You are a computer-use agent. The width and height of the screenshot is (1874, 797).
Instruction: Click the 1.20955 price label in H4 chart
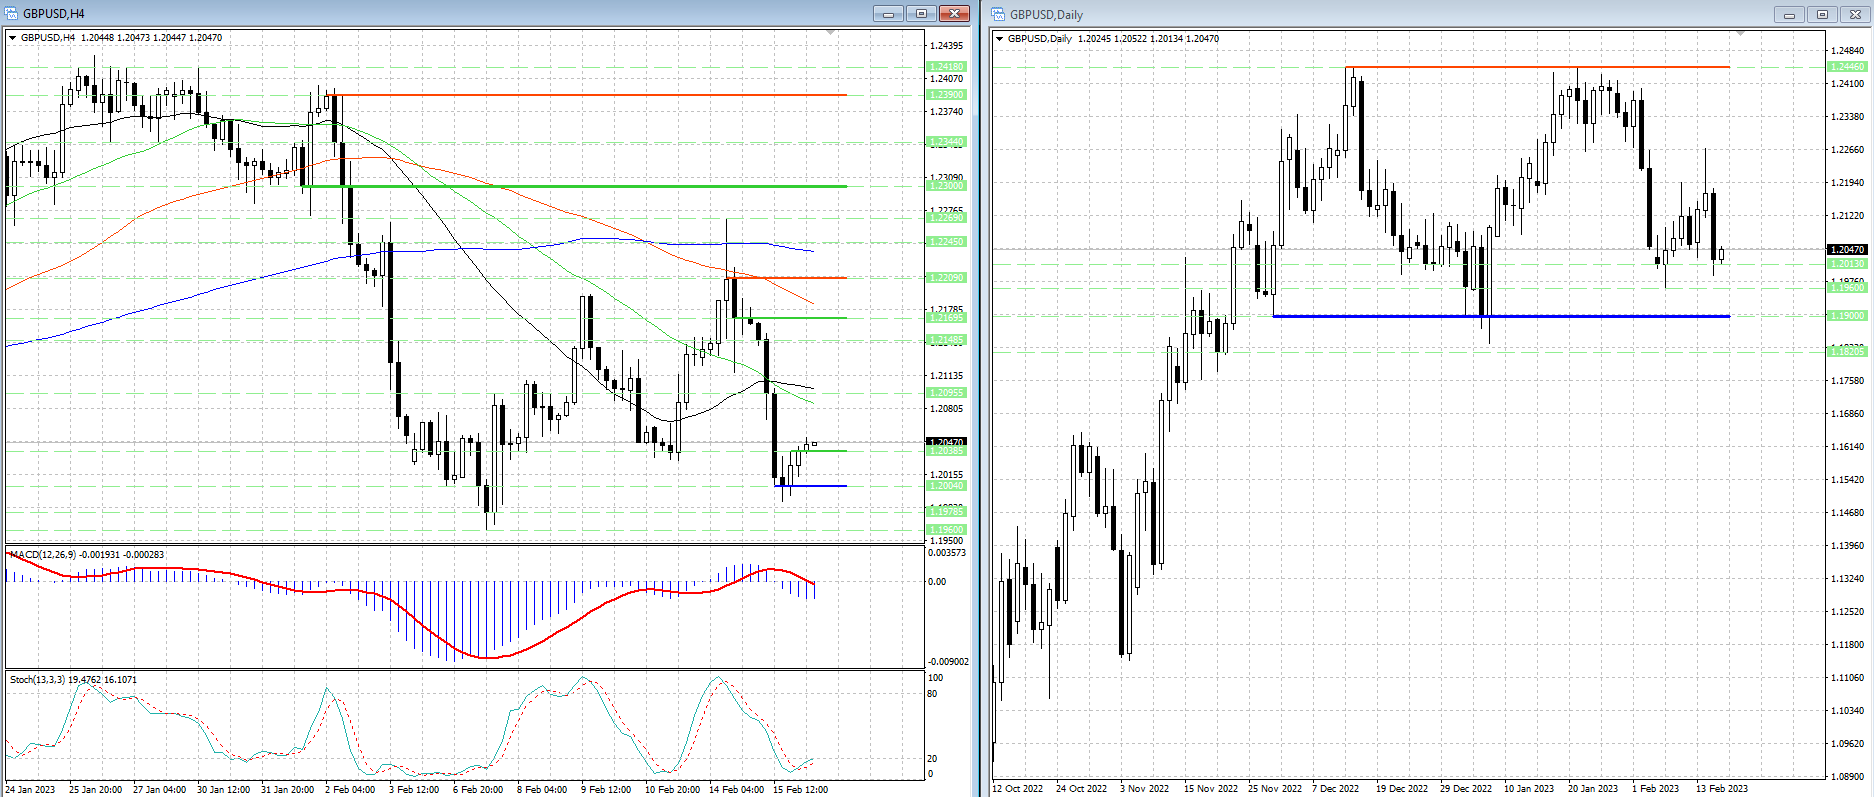click(x=947, y=393)
